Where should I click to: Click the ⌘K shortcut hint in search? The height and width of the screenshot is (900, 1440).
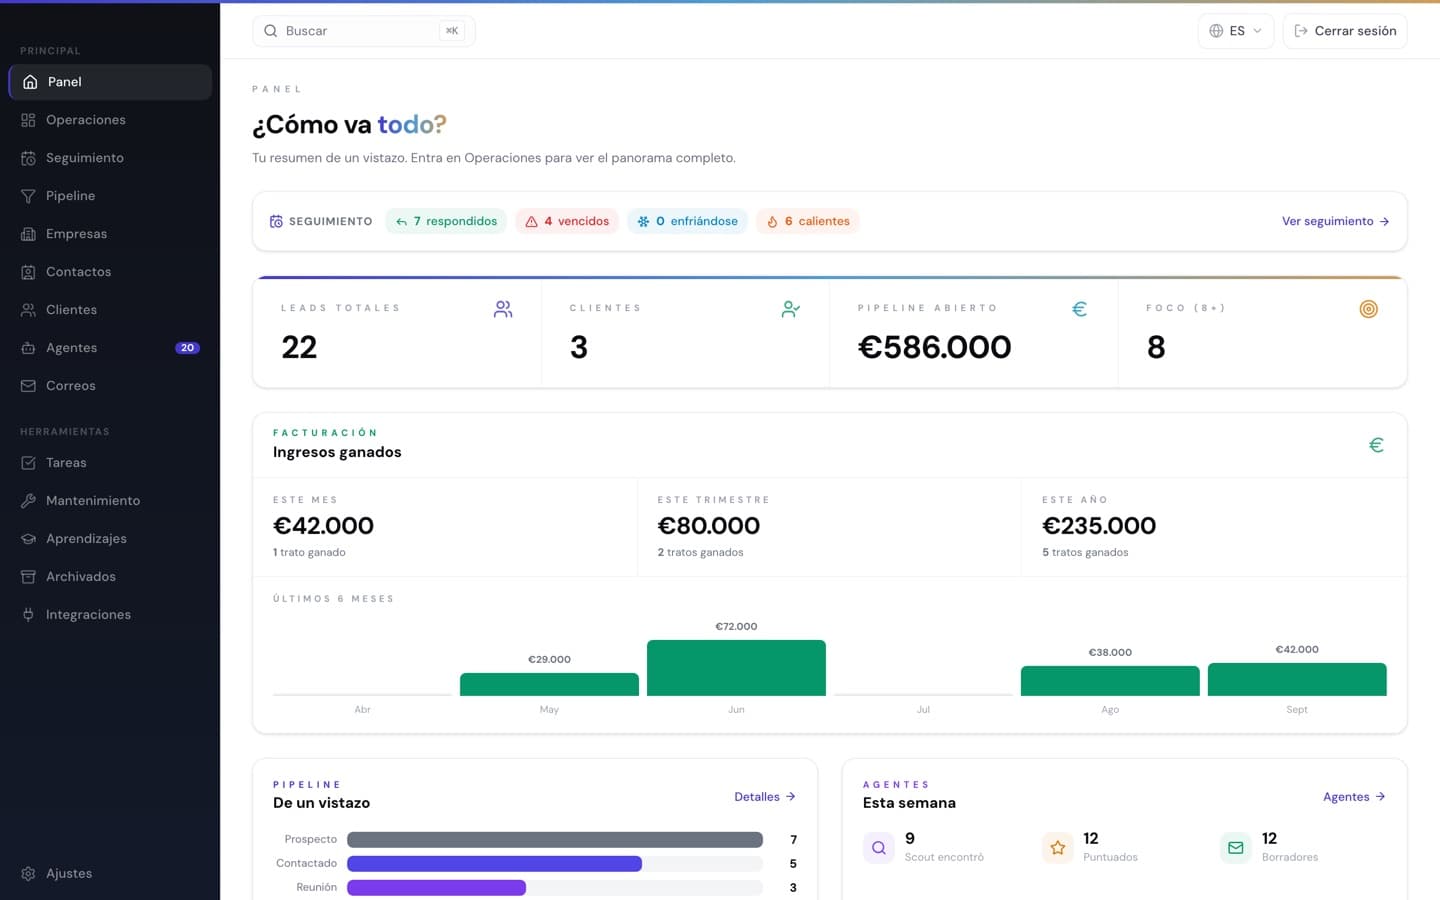click(x=452, y=31)
